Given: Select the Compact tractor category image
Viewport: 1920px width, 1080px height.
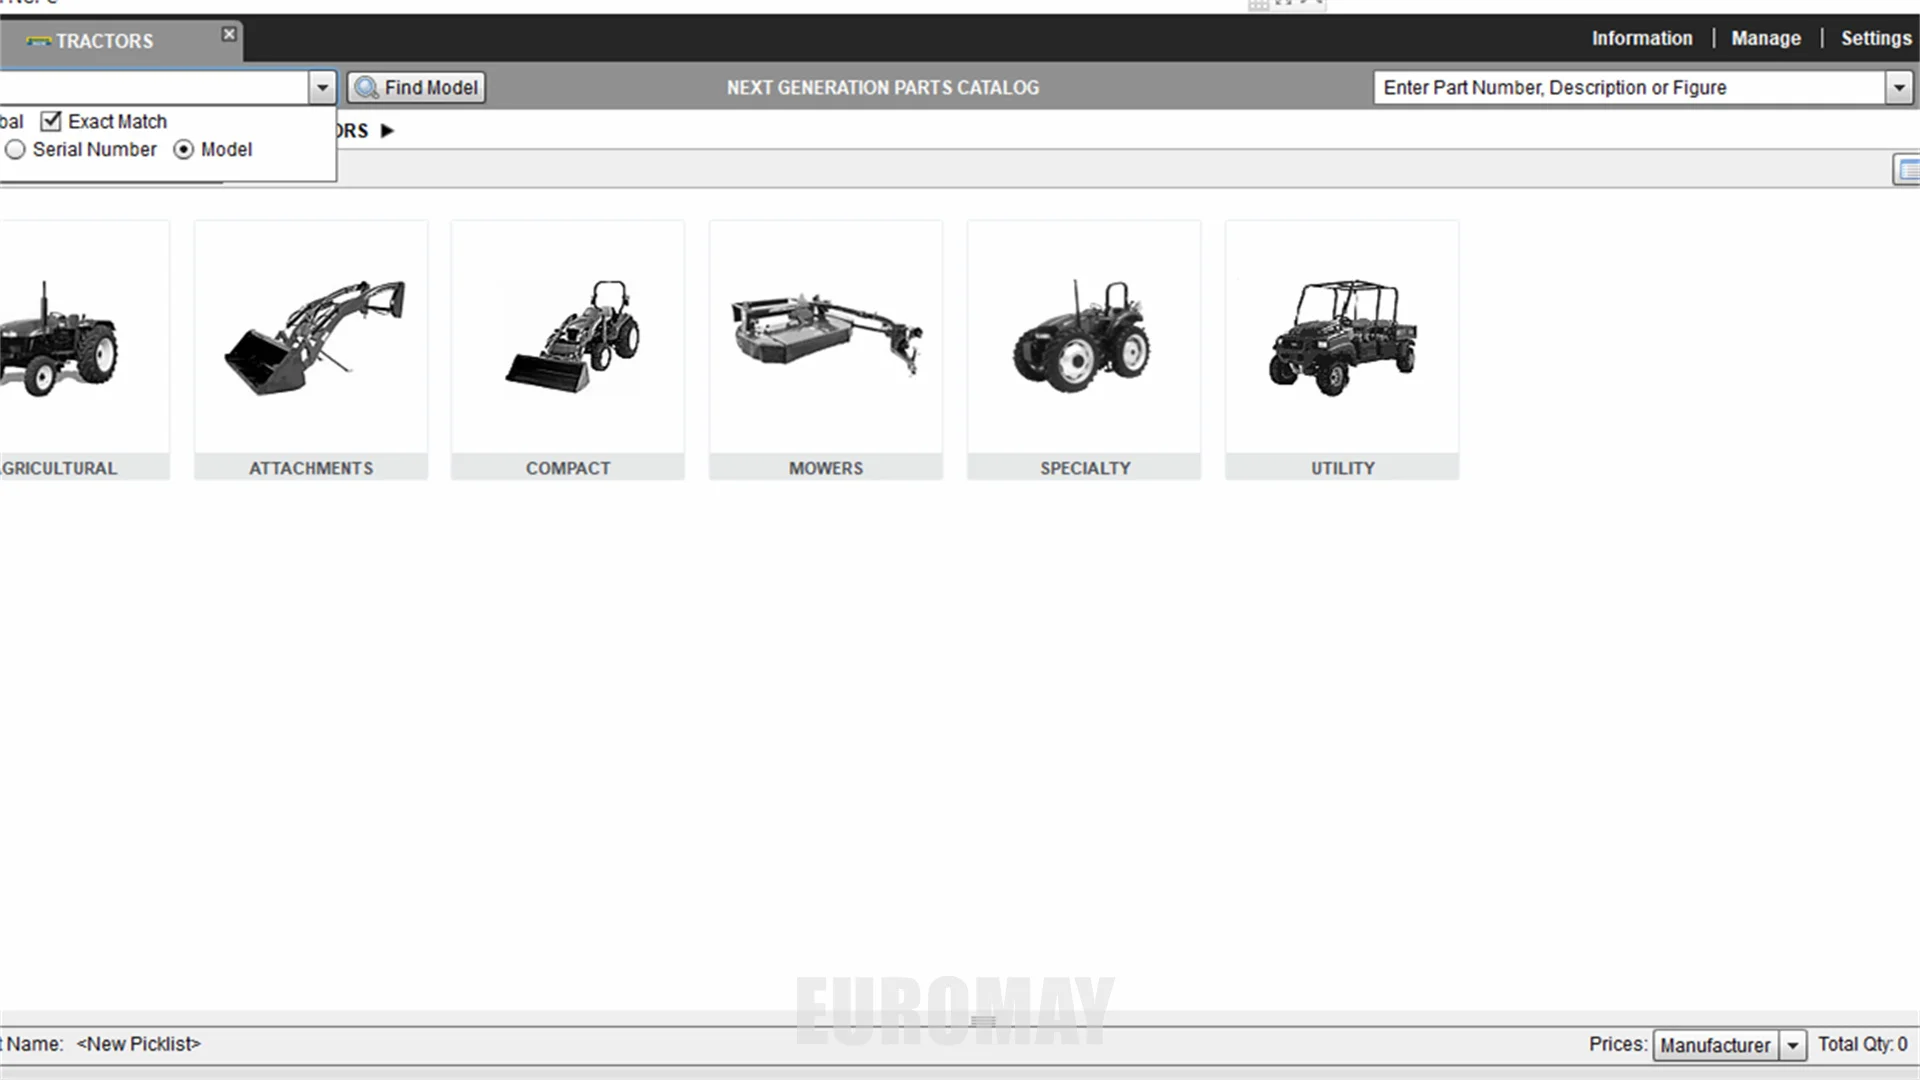Looking at the screenshot, I should pos(568,338).
